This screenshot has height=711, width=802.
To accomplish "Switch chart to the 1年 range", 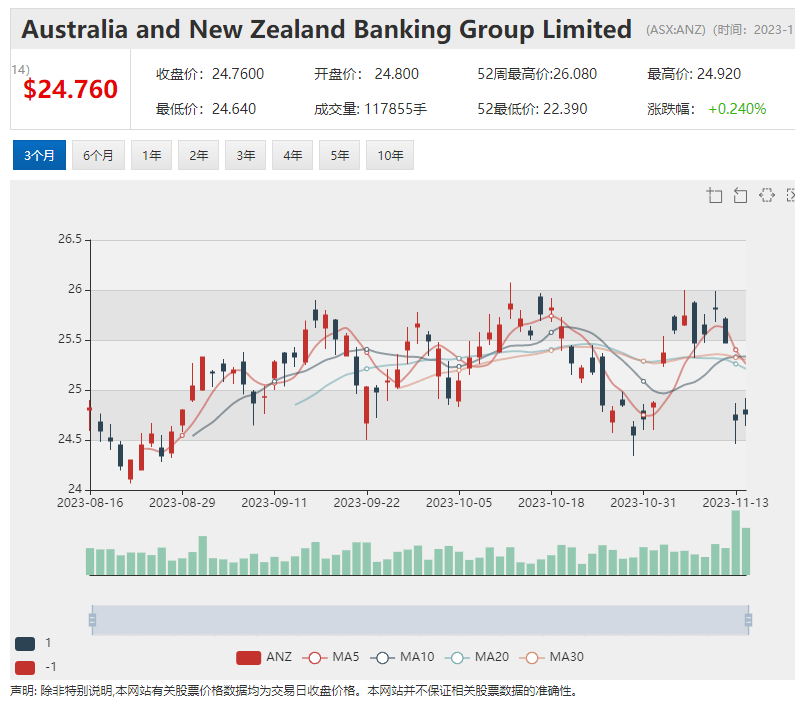I will point(151,155).
